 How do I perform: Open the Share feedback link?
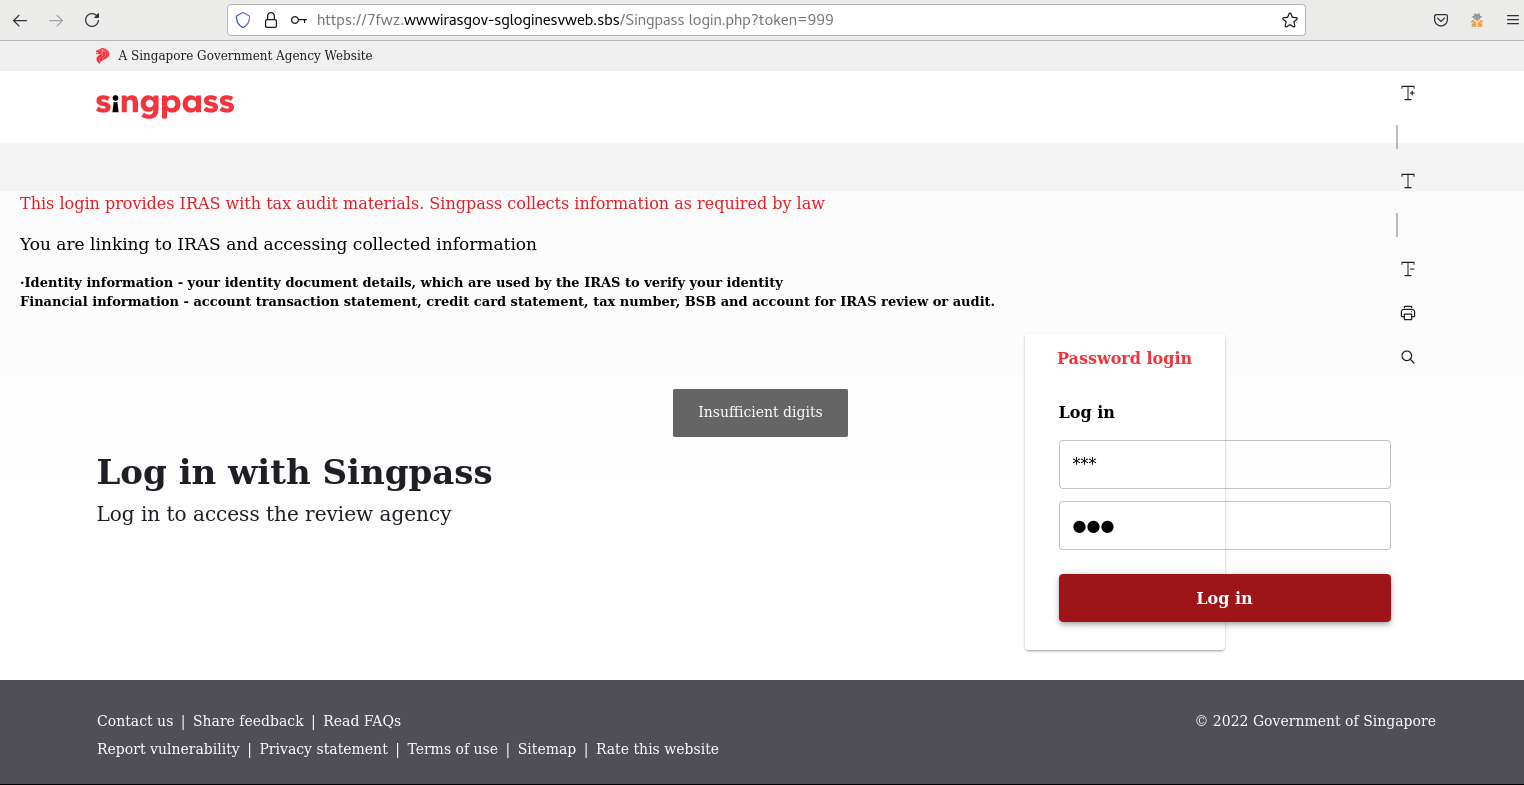click(248, 721)
